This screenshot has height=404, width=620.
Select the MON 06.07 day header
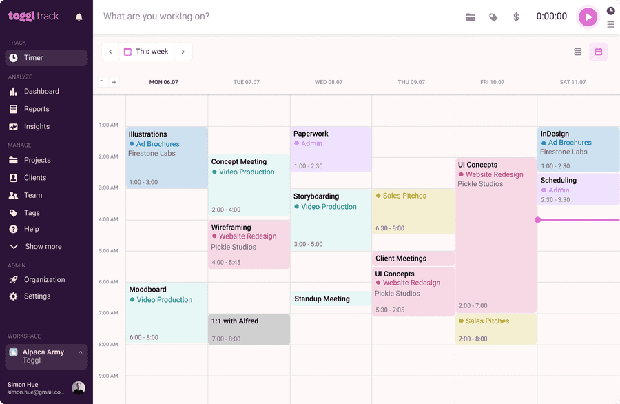pos(163,82)
